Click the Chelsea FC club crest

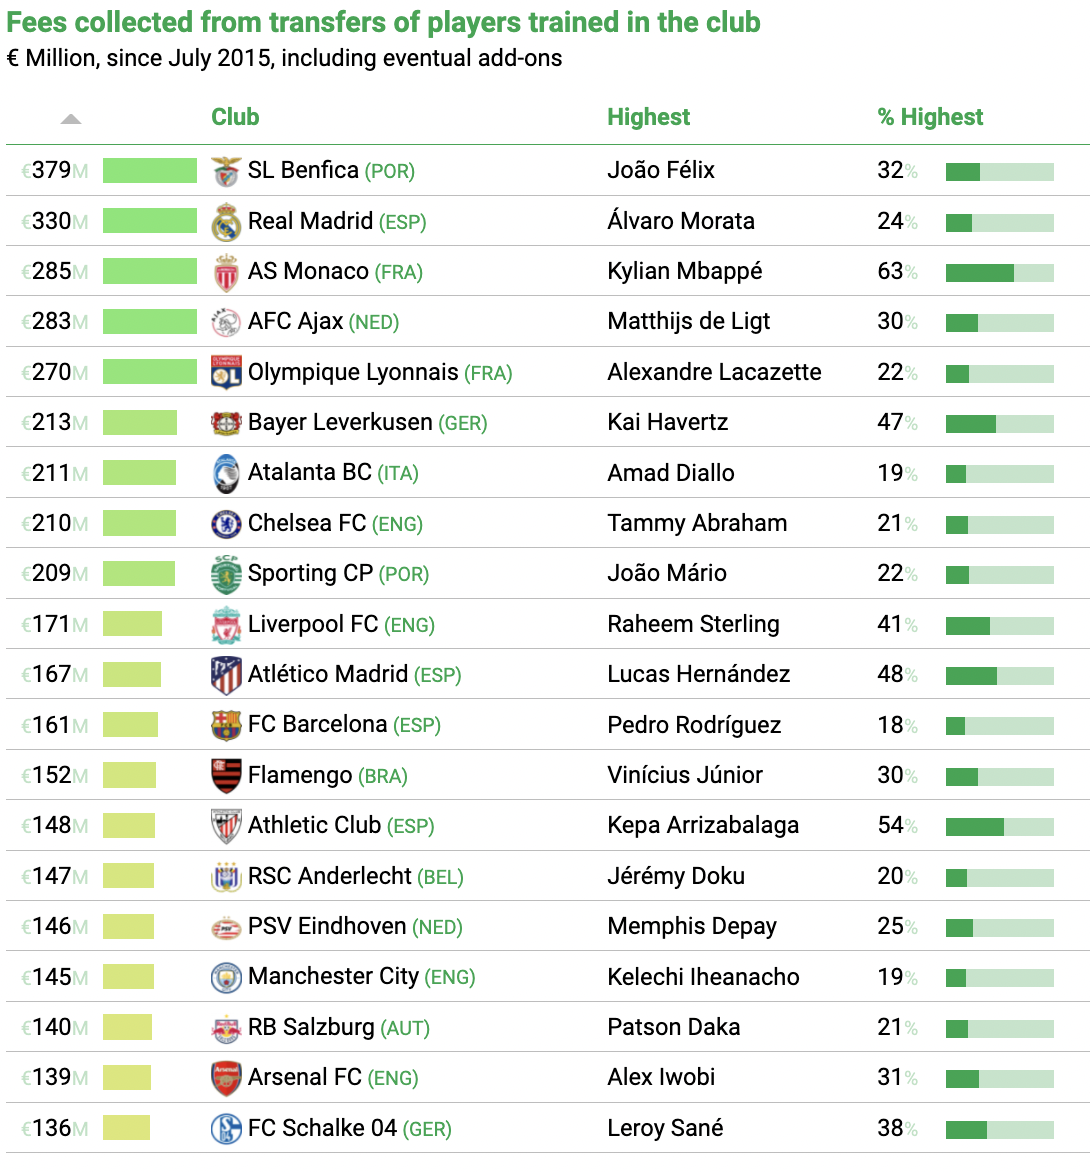226,524
